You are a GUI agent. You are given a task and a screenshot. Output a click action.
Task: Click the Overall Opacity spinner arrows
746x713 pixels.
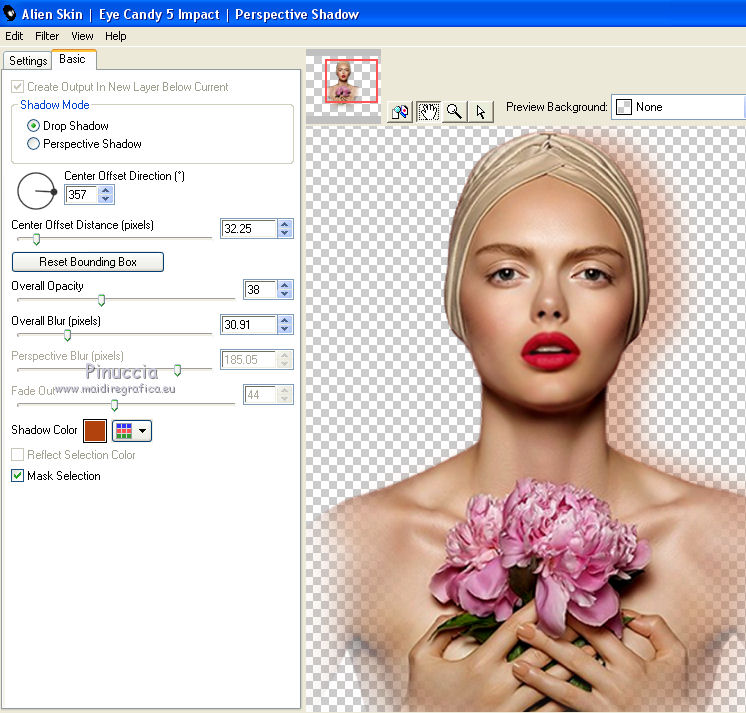[285, 290]
